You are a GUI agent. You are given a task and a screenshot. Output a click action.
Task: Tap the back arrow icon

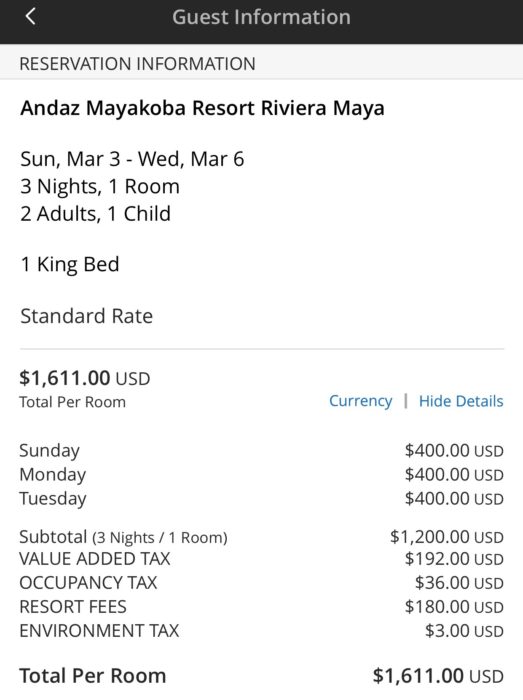tap(30, 17)
